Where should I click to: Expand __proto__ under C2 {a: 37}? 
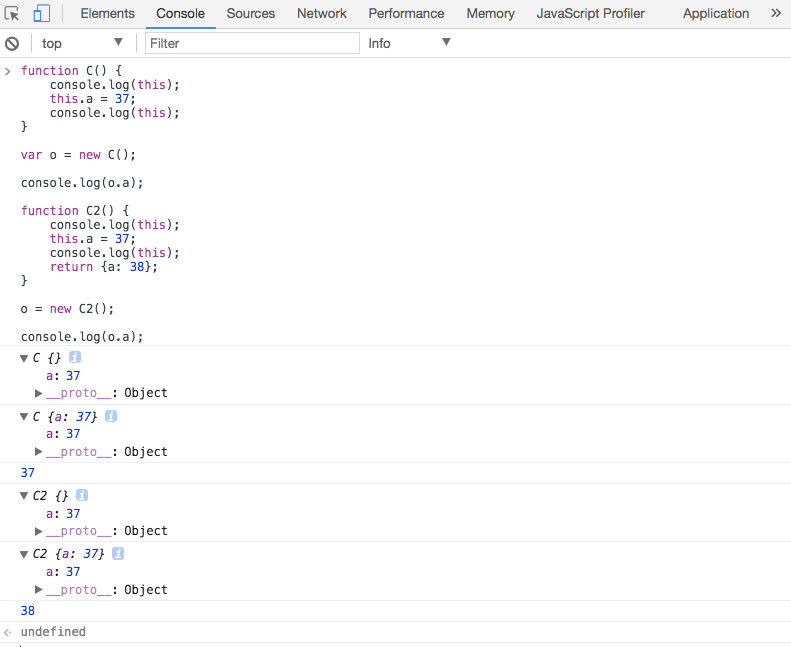[x=38, y=590]
